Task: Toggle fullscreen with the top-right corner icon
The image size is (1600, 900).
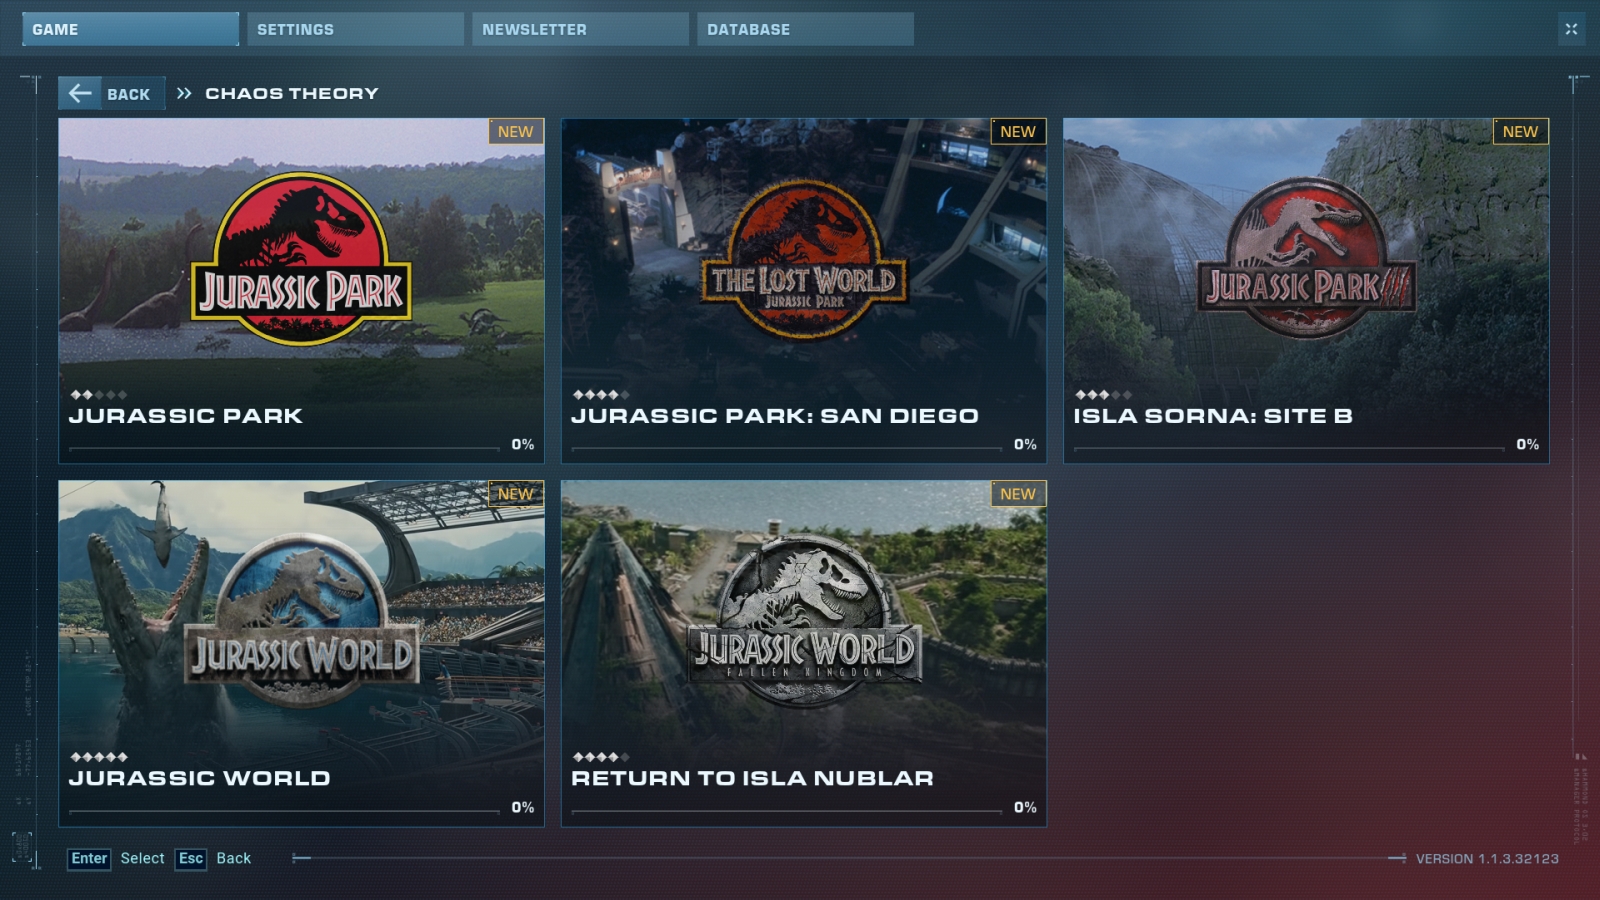Action: coord(1571,29)
